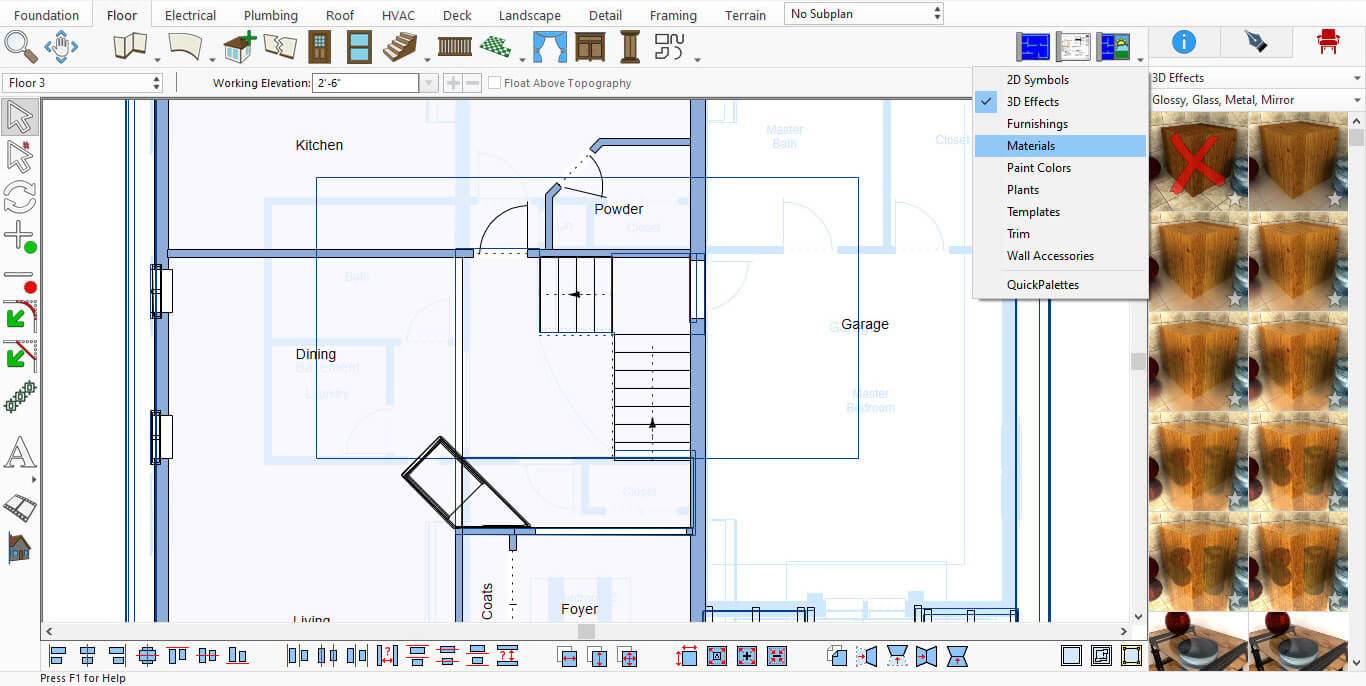Pick the door tool in toolbar

point(319,46)
